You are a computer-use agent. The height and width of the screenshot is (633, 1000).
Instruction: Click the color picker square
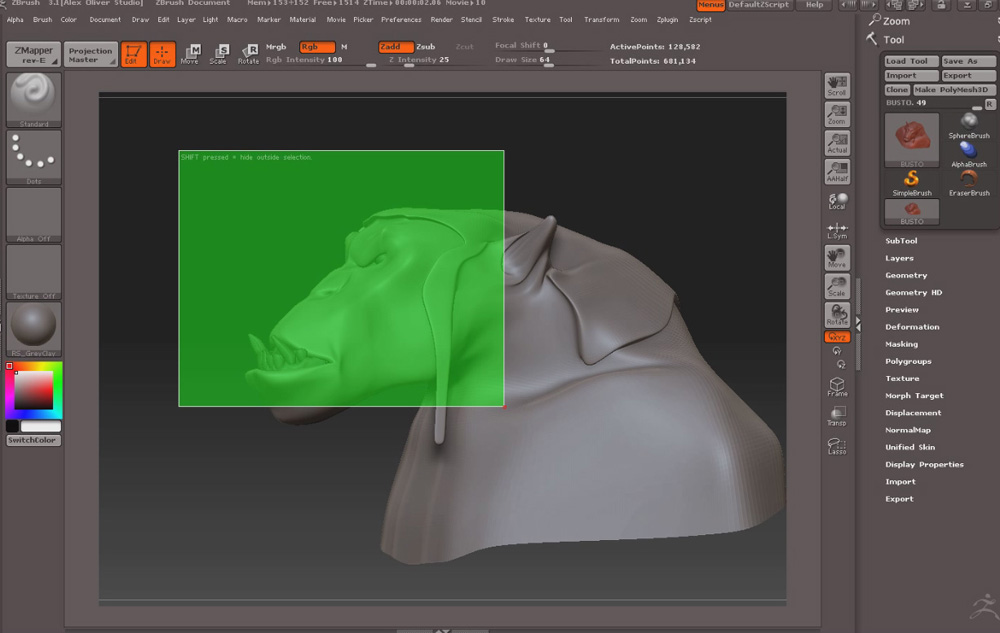click(x=34, y=390)
